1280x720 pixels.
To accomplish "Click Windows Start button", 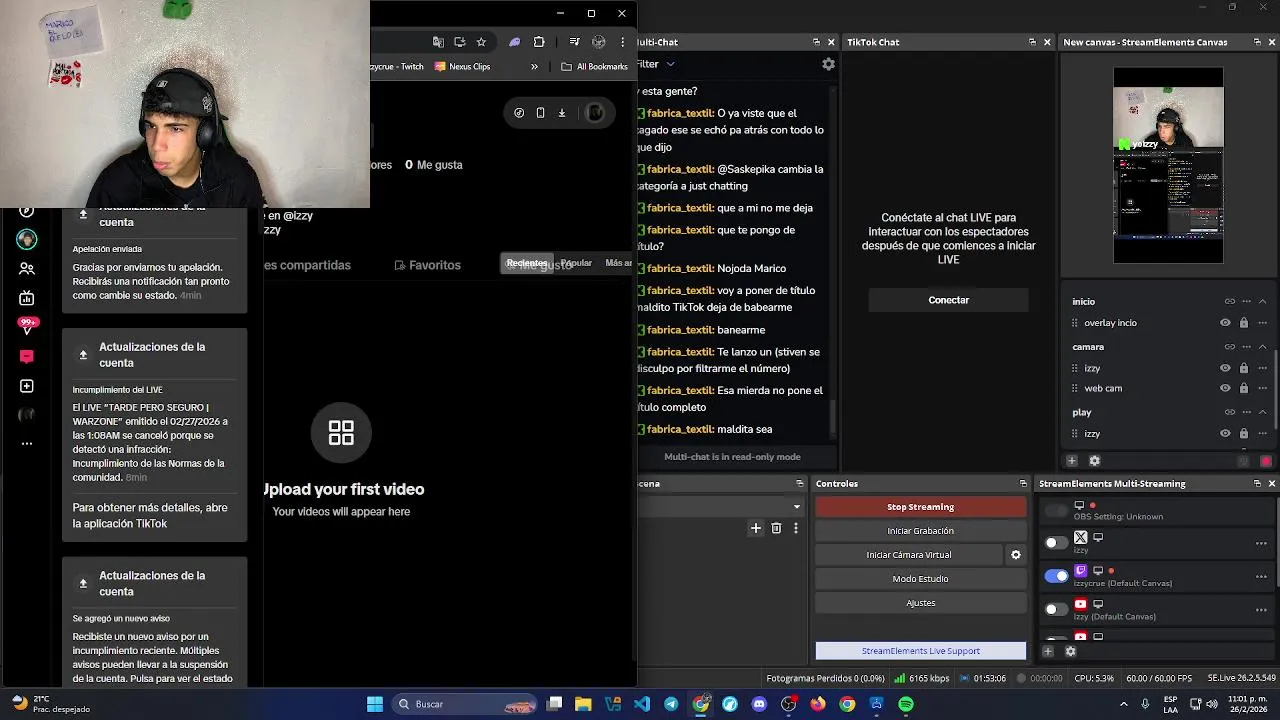I will point(375,704).
